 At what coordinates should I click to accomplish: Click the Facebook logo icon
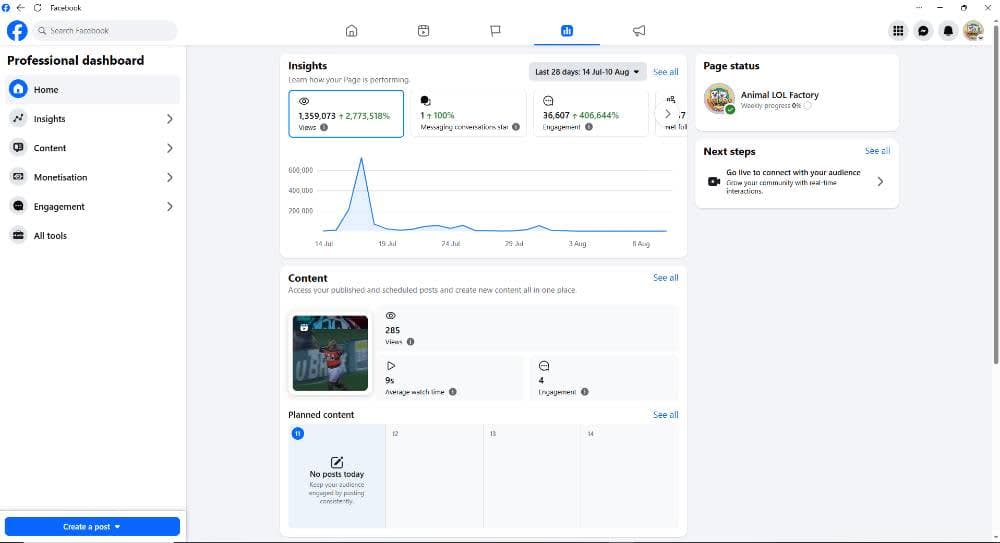(x=17, y=31)
